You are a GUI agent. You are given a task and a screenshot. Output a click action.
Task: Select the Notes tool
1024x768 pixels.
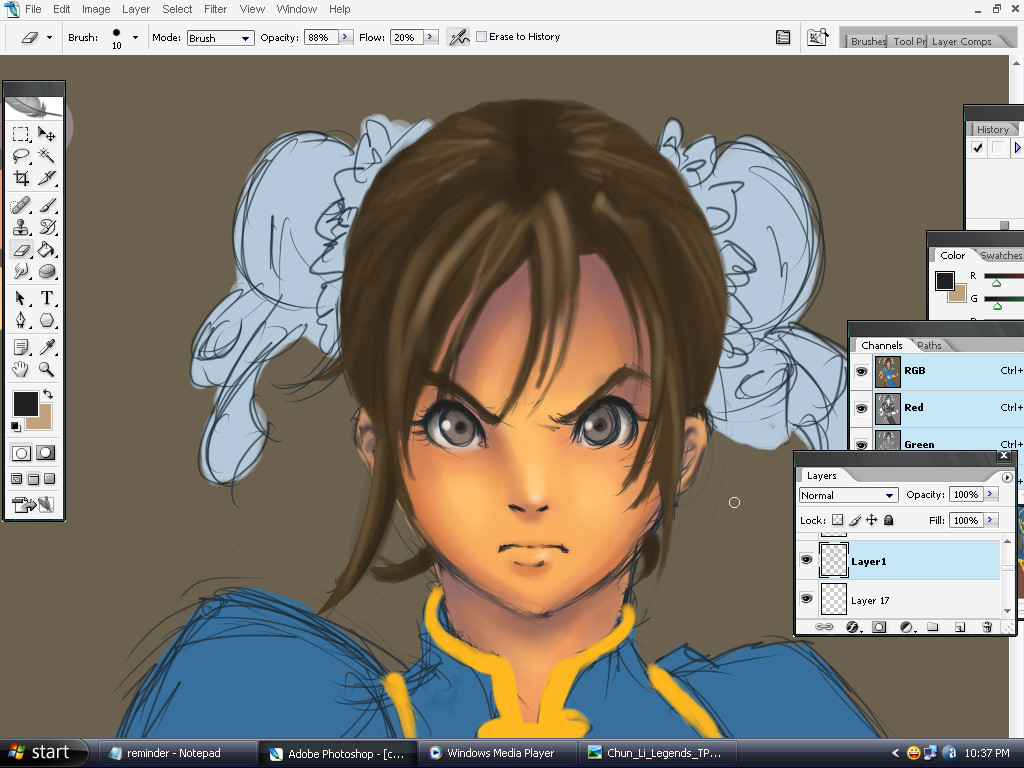(x=21, y=347)
